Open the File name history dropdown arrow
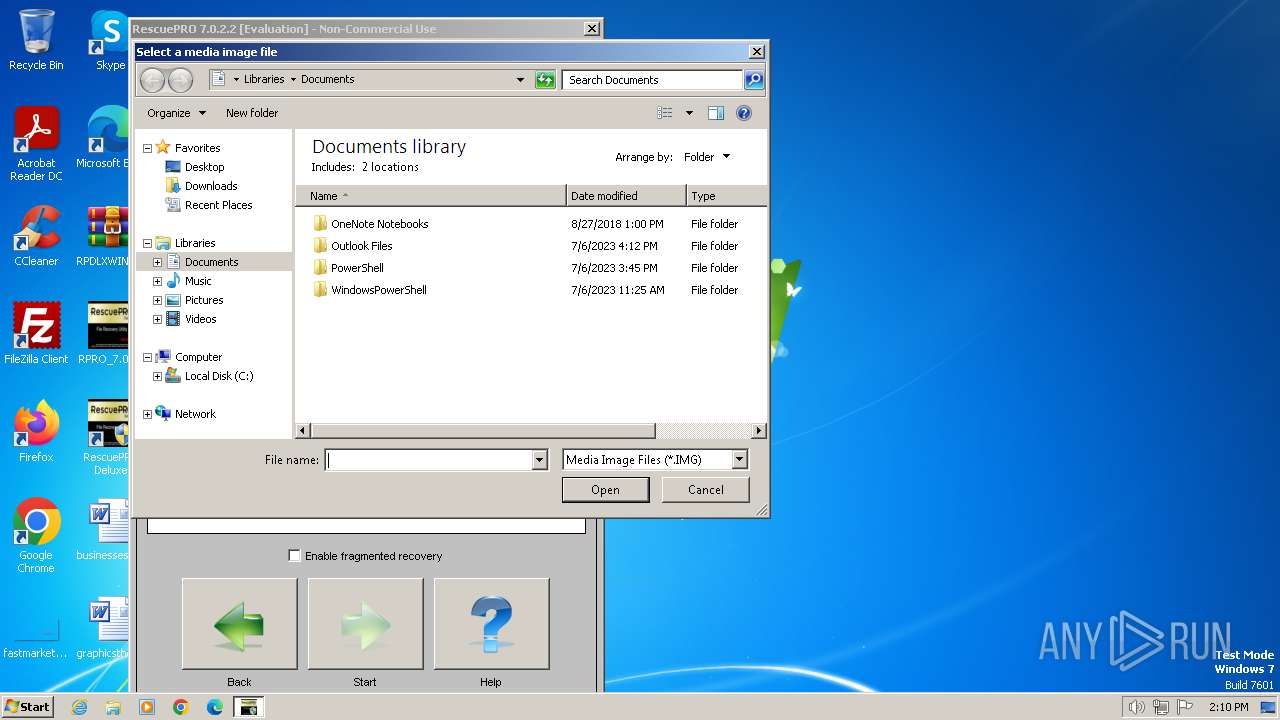Viewport: 1280px width, 720px height. [x=540, y=460]
